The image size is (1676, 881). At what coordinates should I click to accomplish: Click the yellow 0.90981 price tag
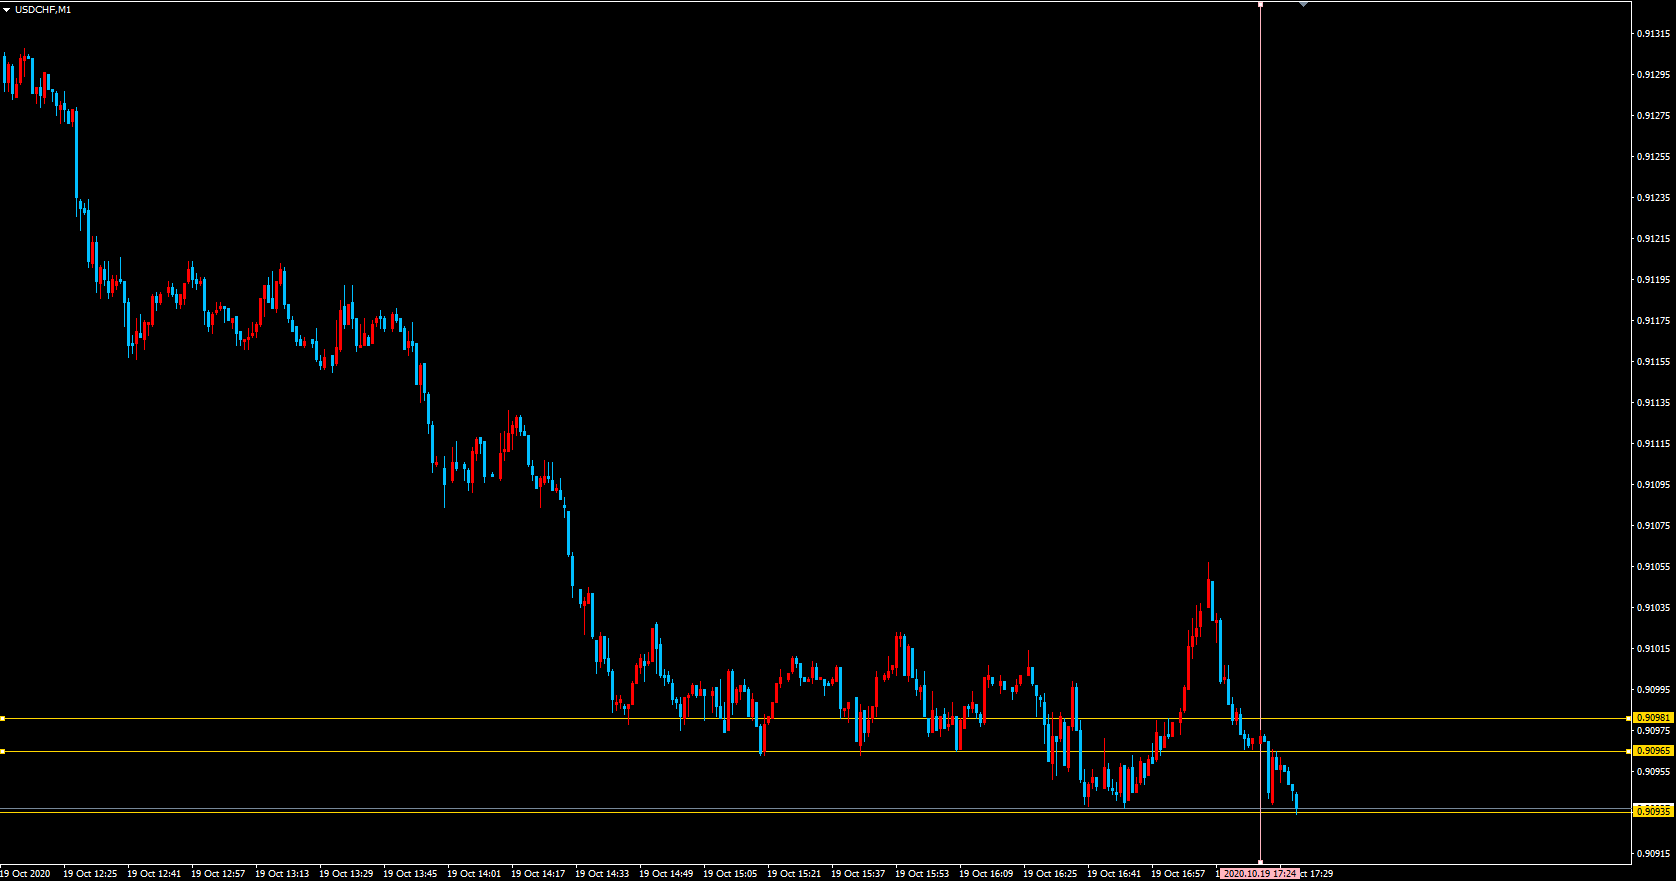[1653, 718]
